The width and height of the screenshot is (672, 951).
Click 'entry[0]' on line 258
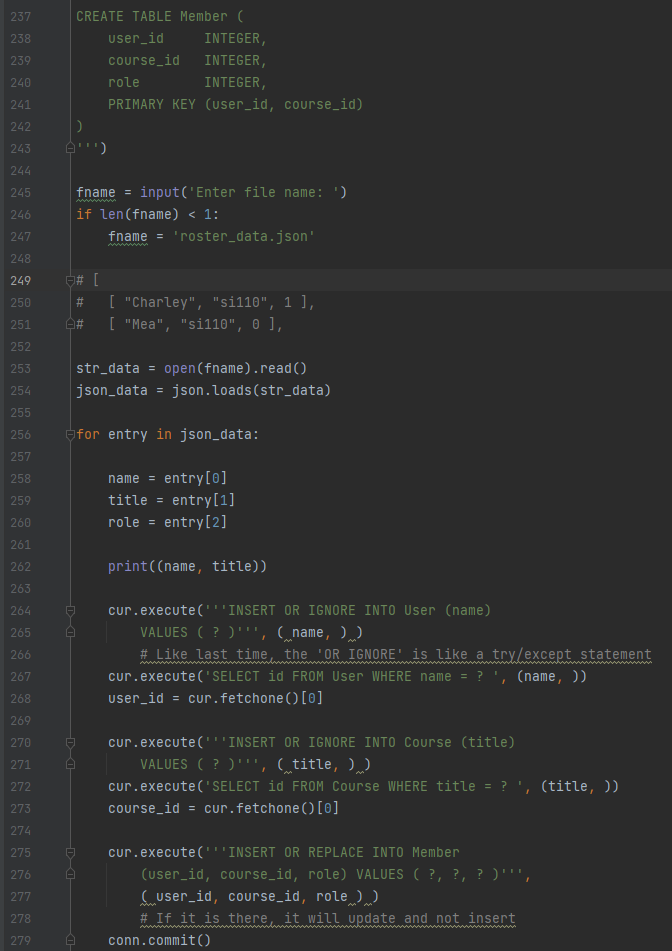click(196, 478)
